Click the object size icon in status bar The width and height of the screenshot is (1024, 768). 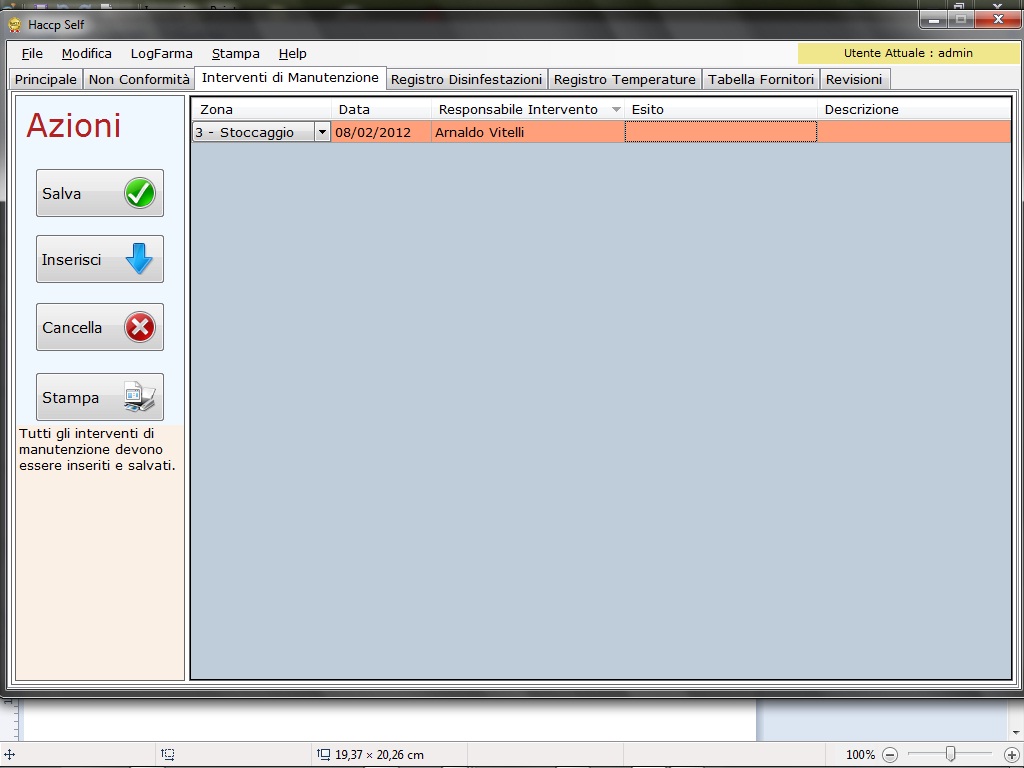[x=324, y=754]
